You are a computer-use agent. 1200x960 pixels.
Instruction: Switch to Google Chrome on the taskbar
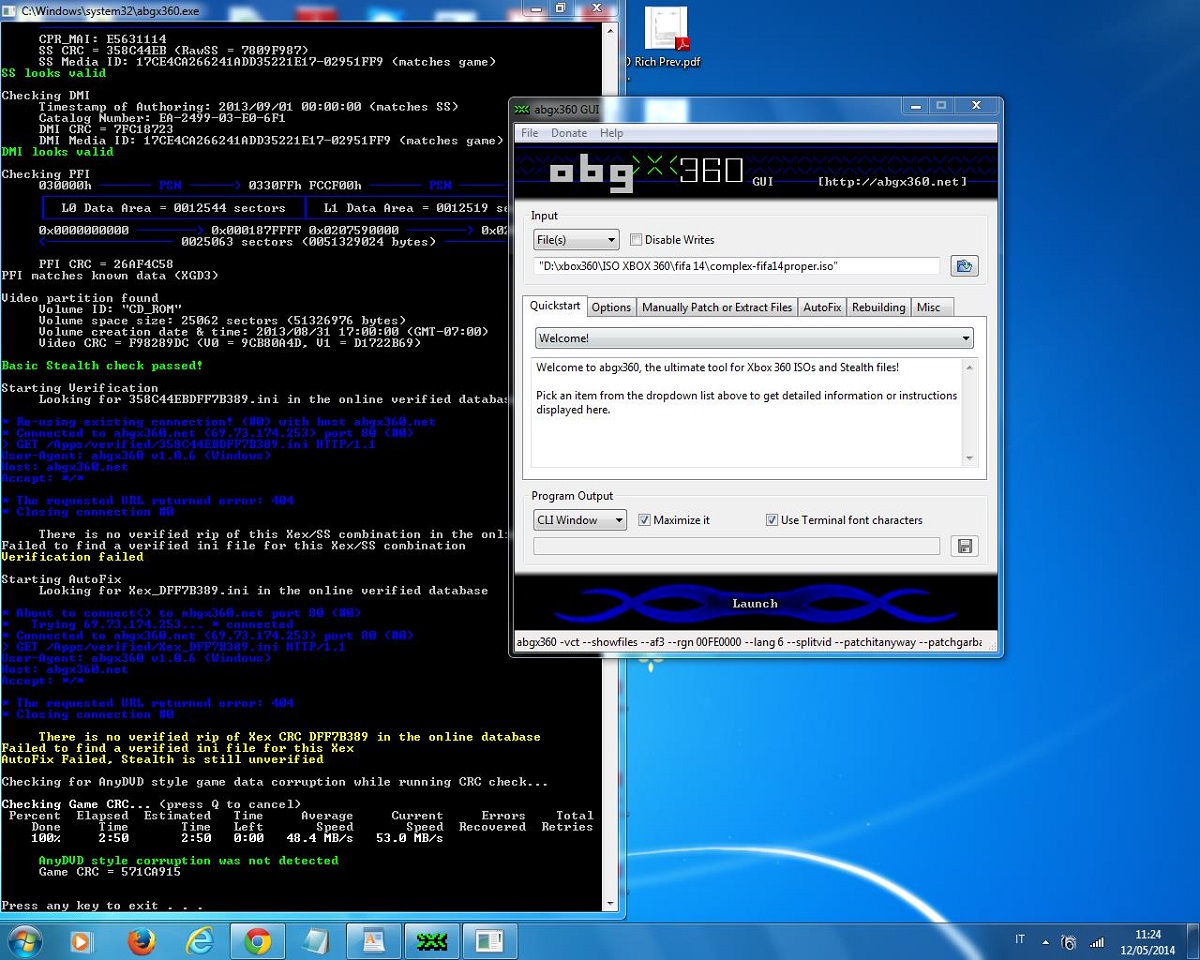pos(258,941)
